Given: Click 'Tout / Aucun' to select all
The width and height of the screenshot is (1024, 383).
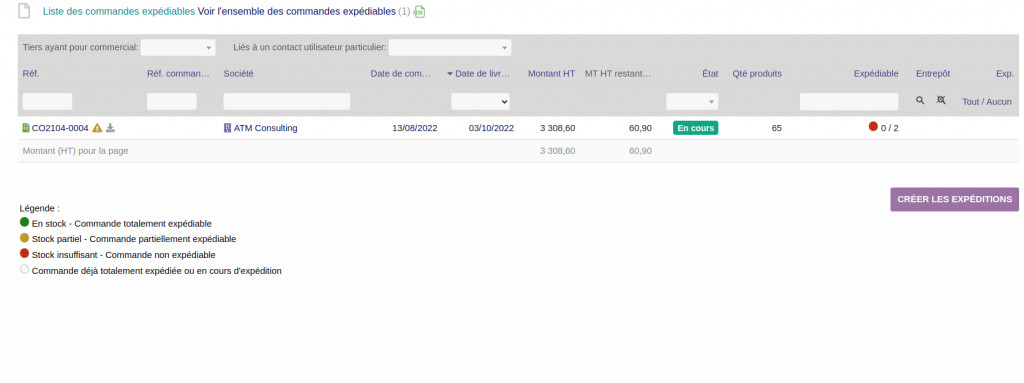Looking at the screenshot, I should pos(987,101).
